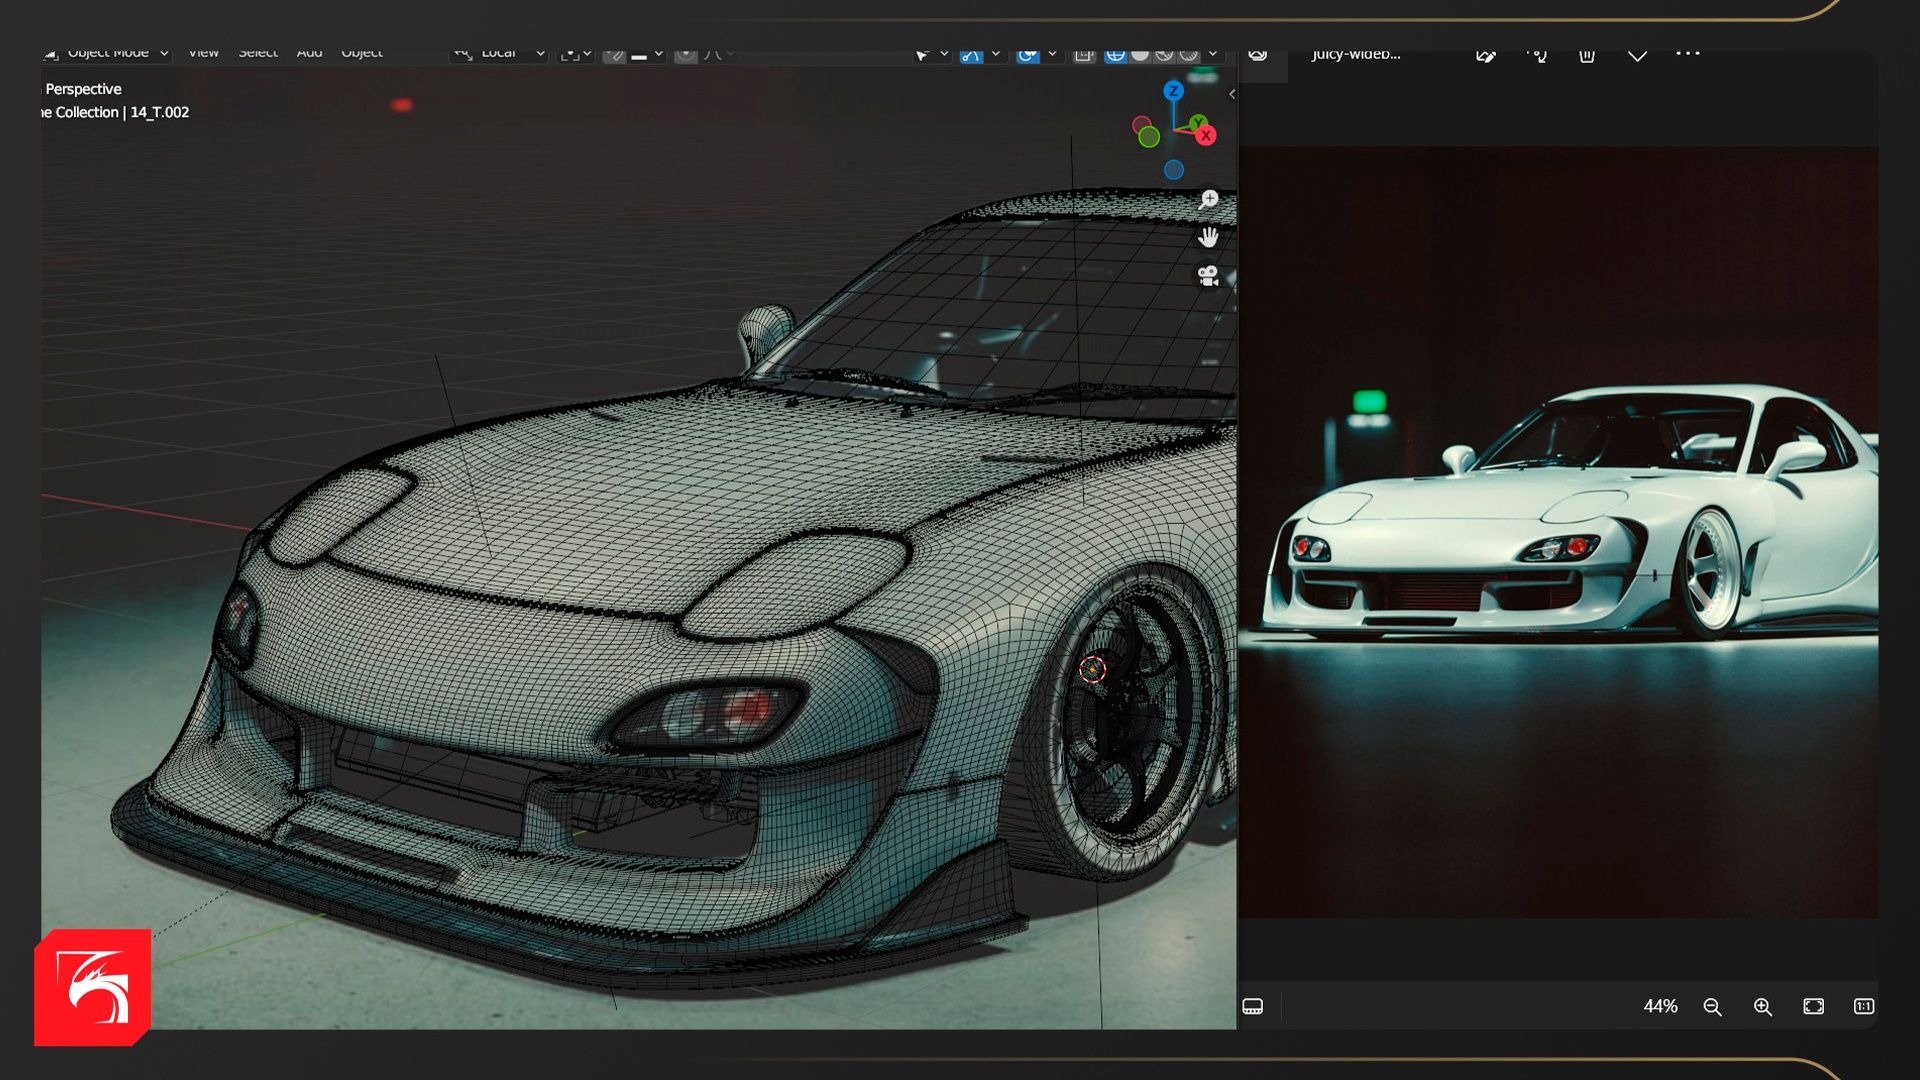Zoom in on the photo viewer
1920x1080 pixels.
(1762, 1007)
